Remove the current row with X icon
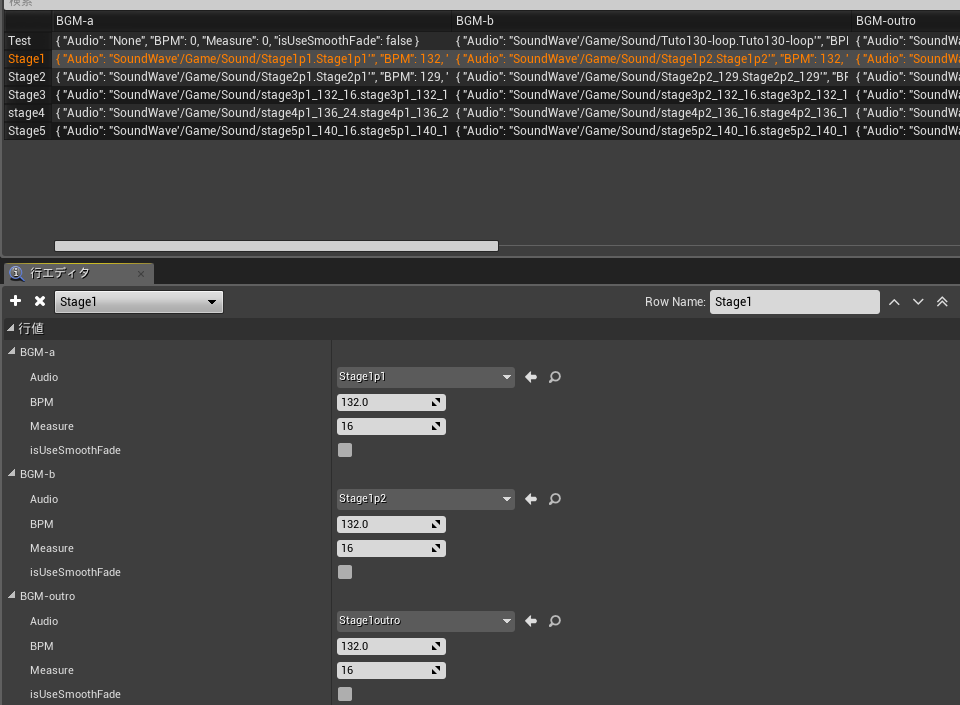The height and width of the screenshot is (705, 960). (40, 300)
